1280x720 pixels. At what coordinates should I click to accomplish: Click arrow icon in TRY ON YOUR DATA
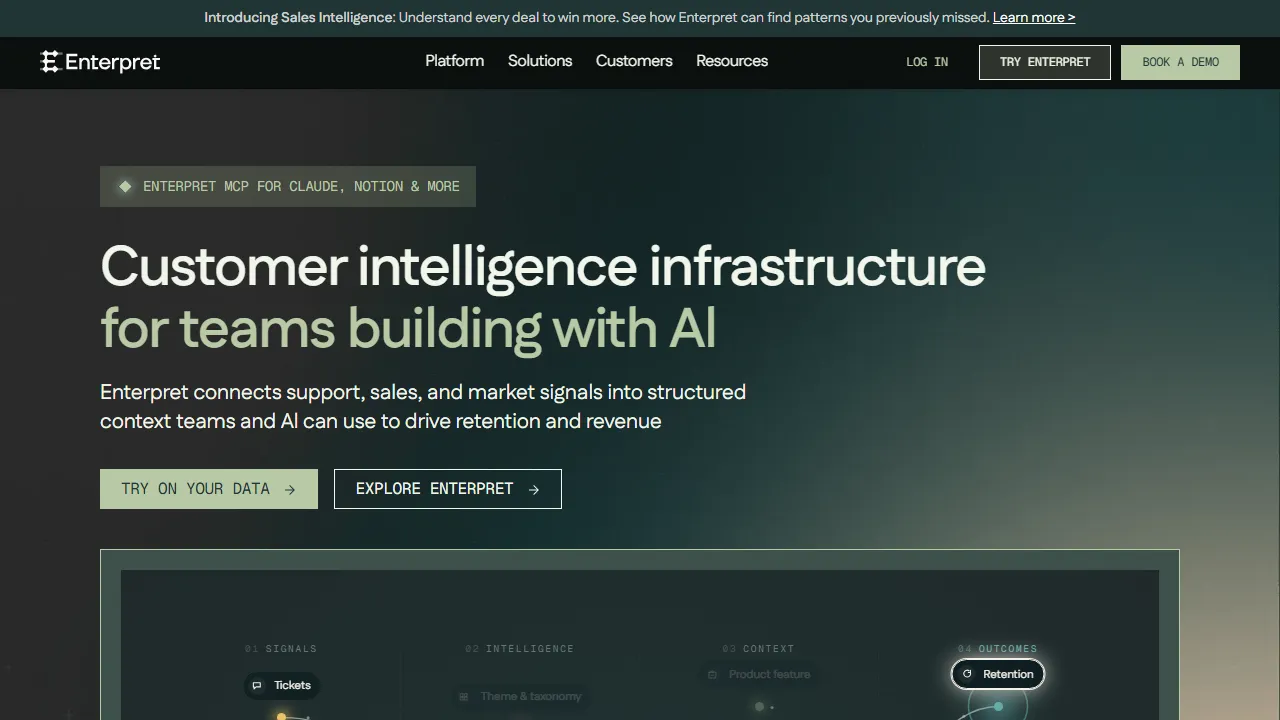(290, 489)
